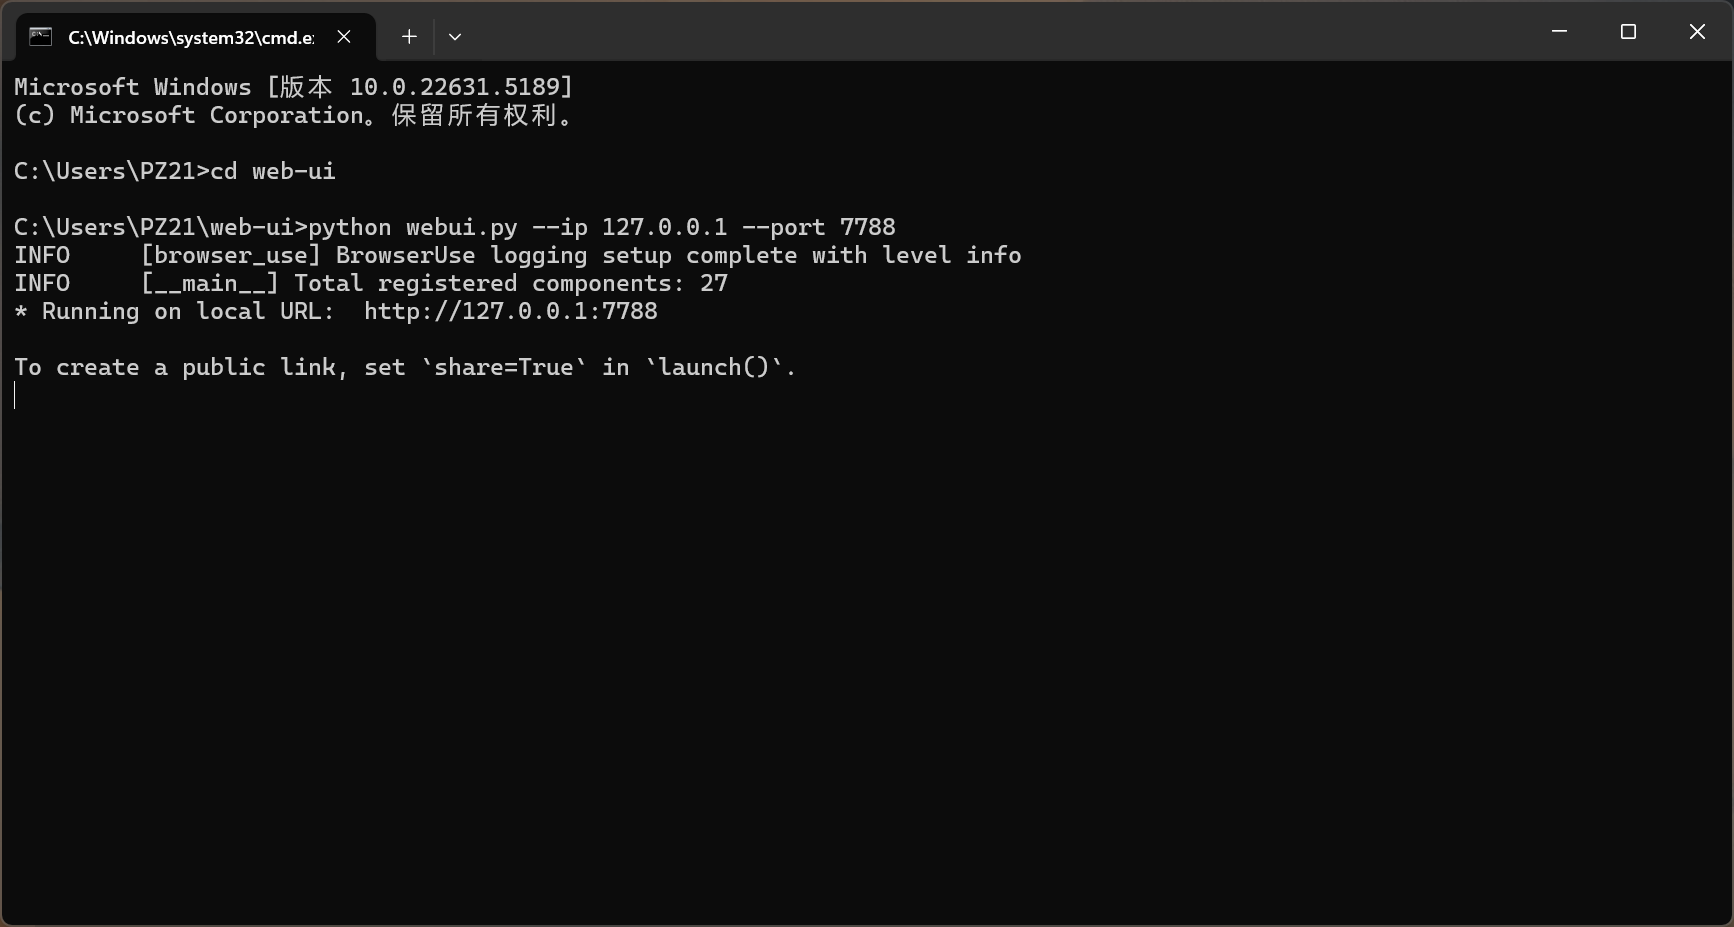Click the 'python webui.py' command line
The width and height of the screenshot is (1734, 927).
[x=455, y=227]
